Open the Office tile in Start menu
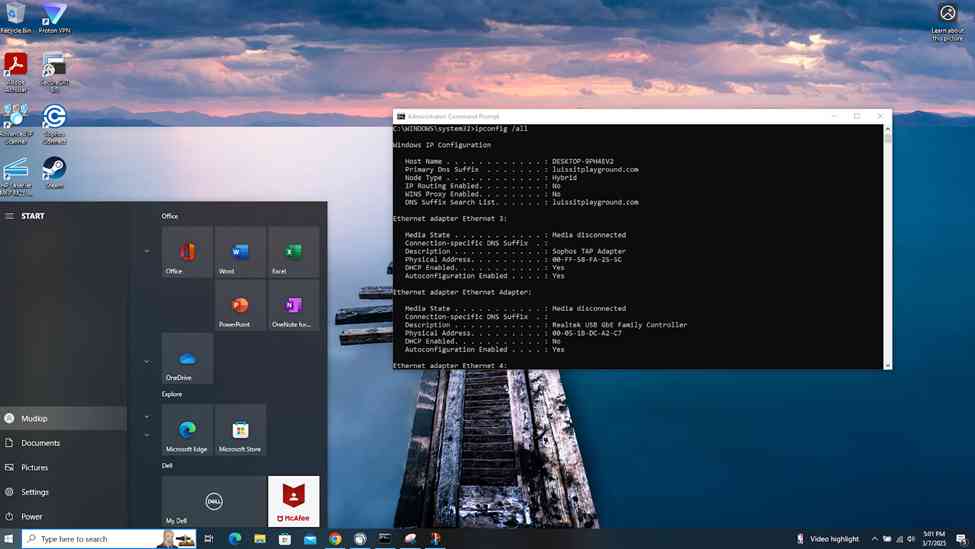 coord(187,252)
